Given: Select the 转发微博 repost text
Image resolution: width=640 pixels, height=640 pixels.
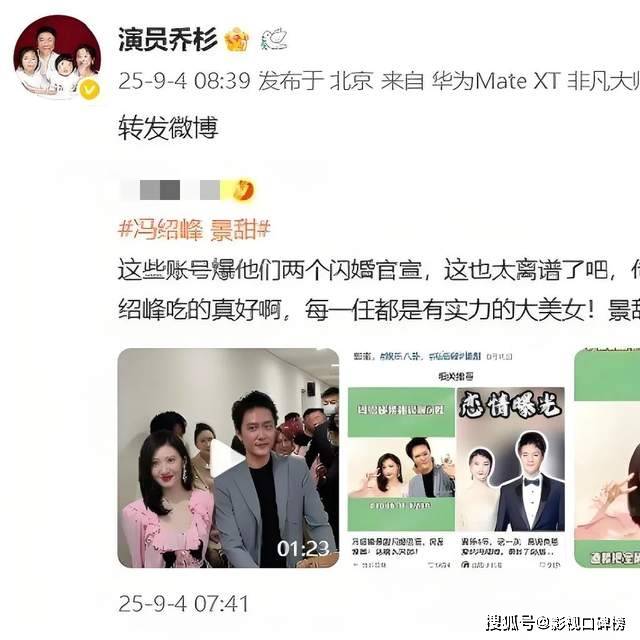Looking at the screenshot, I should pyautogui.click(x=168, y=128).
